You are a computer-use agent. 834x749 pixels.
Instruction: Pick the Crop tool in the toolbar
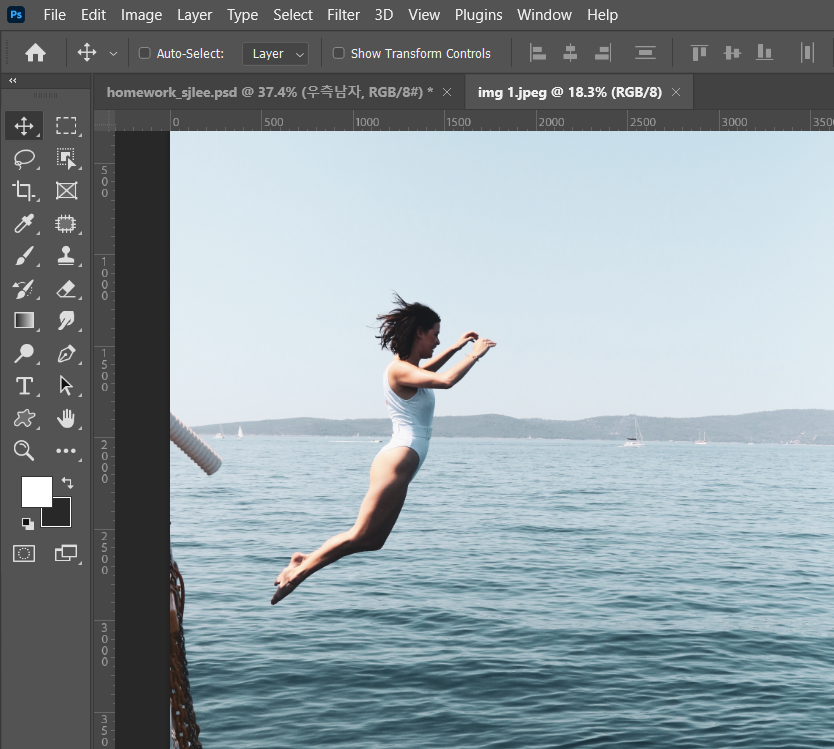[x=24, y=190]
